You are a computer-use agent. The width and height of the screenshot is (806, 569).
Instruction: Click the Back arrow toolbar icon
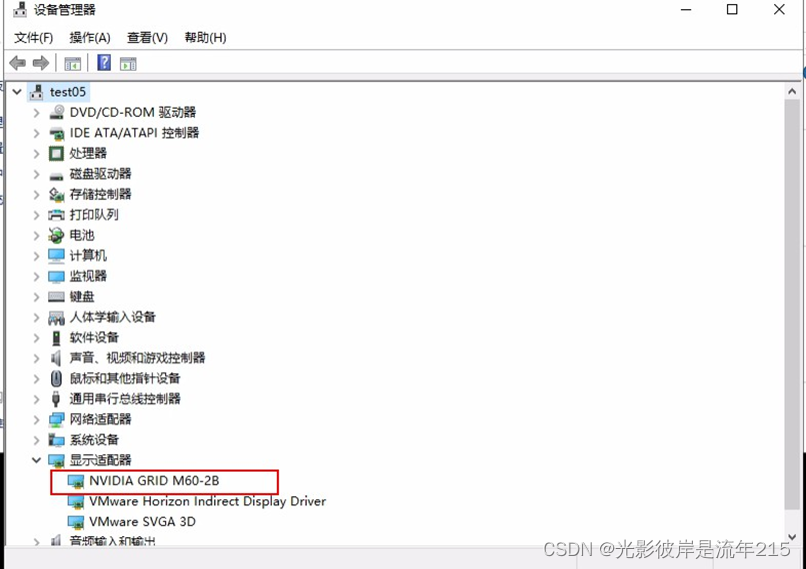(x=17, y=63)
